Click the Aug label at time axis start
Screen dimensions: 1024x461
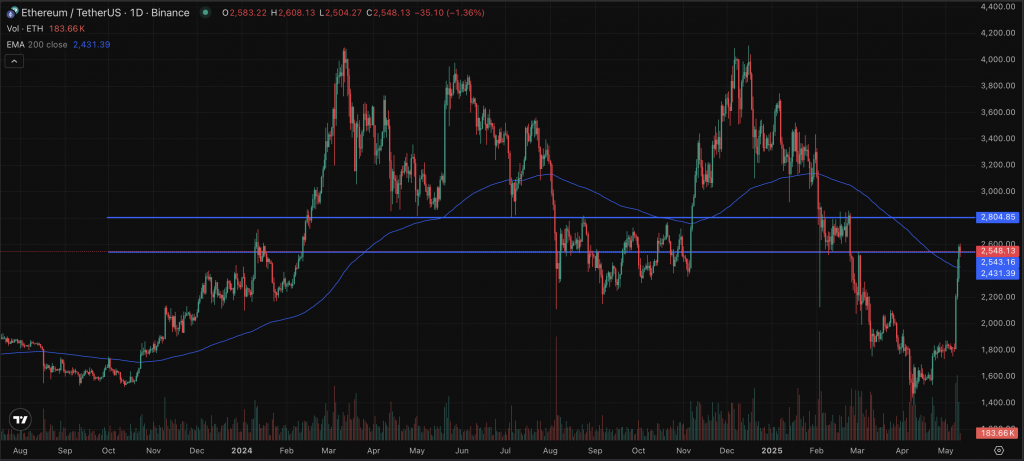click(20, 451)
